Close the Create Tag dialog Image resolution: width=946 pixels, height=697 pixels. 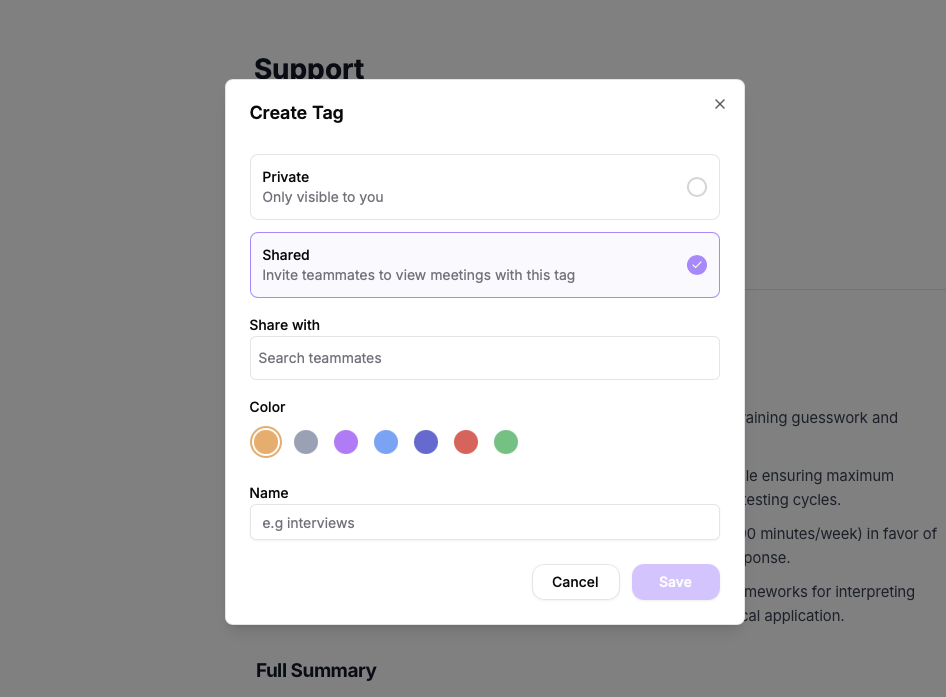(719, 103)
